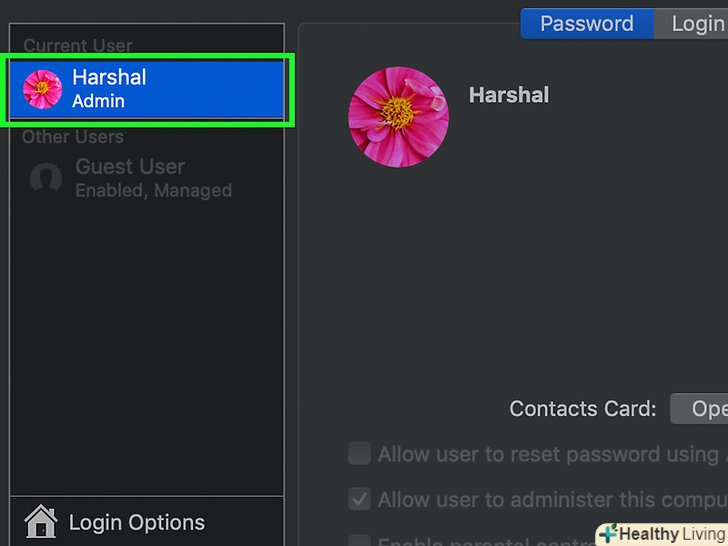Click the Login Options house icon
Viewport: 728px width, 546px height.
coord(41,522)
